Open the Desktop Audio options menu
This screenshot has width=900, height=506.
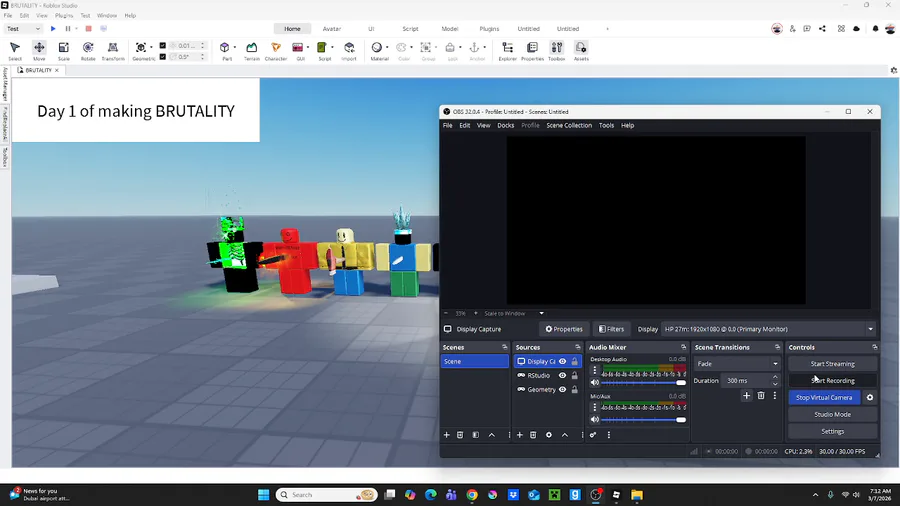coord(595,371)
